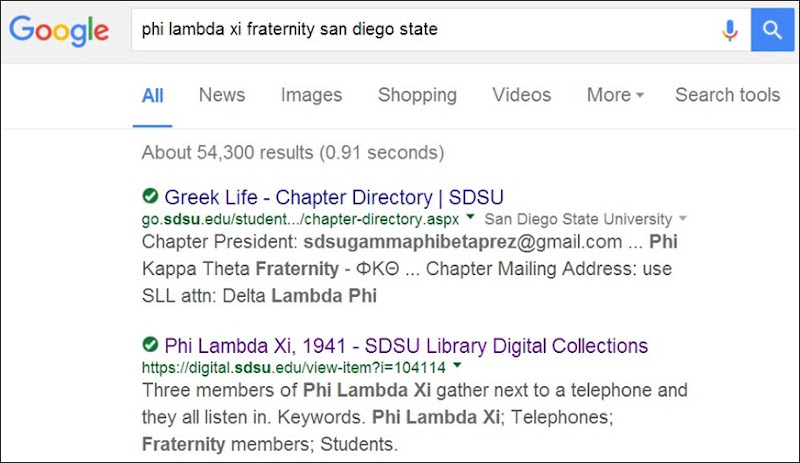Click the microphone voice search icon
The image size is (800, 463).
[730, 30]
